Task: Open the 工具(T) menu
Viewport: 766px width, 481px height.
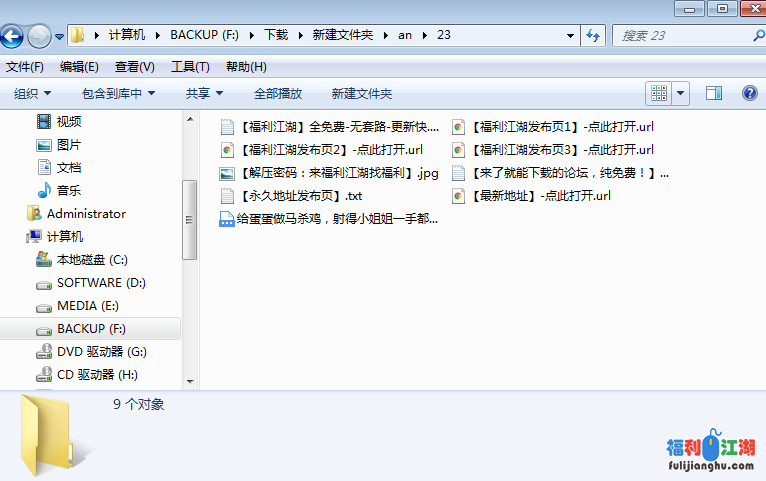Action: [x=190, y=67]
